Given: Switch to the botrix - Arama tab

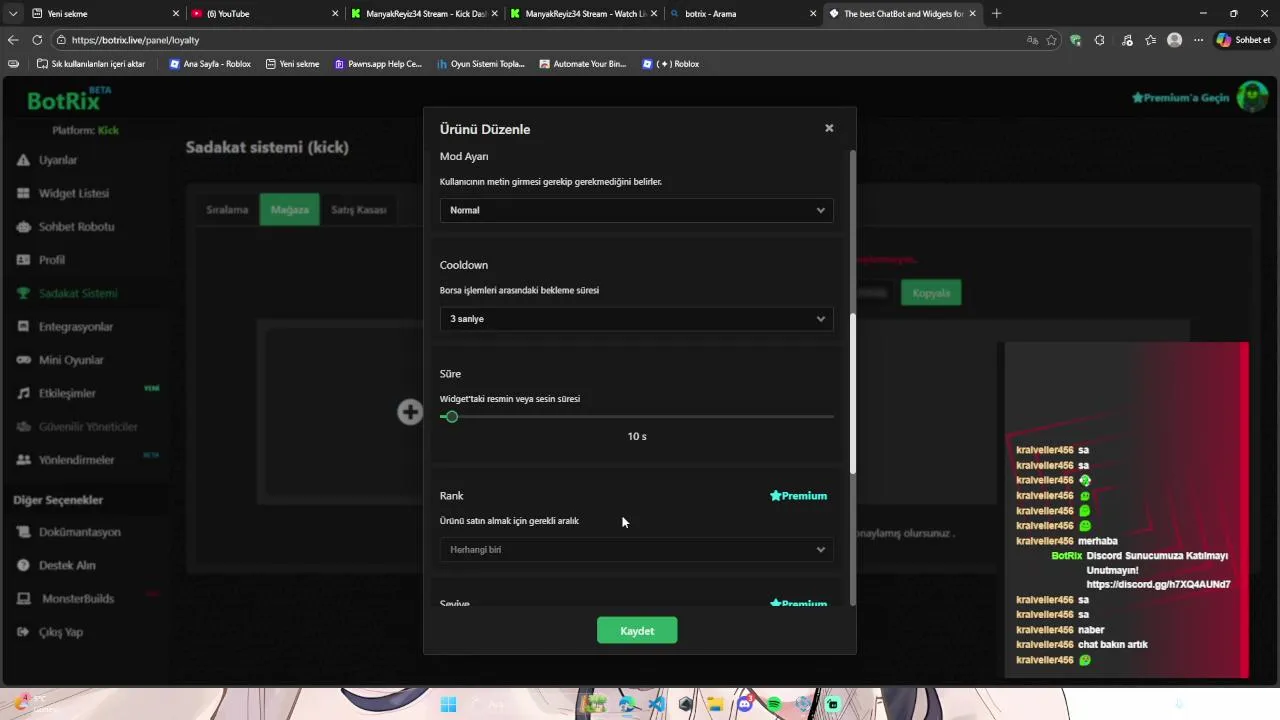Looking at the screenshot, I should 742,13.
